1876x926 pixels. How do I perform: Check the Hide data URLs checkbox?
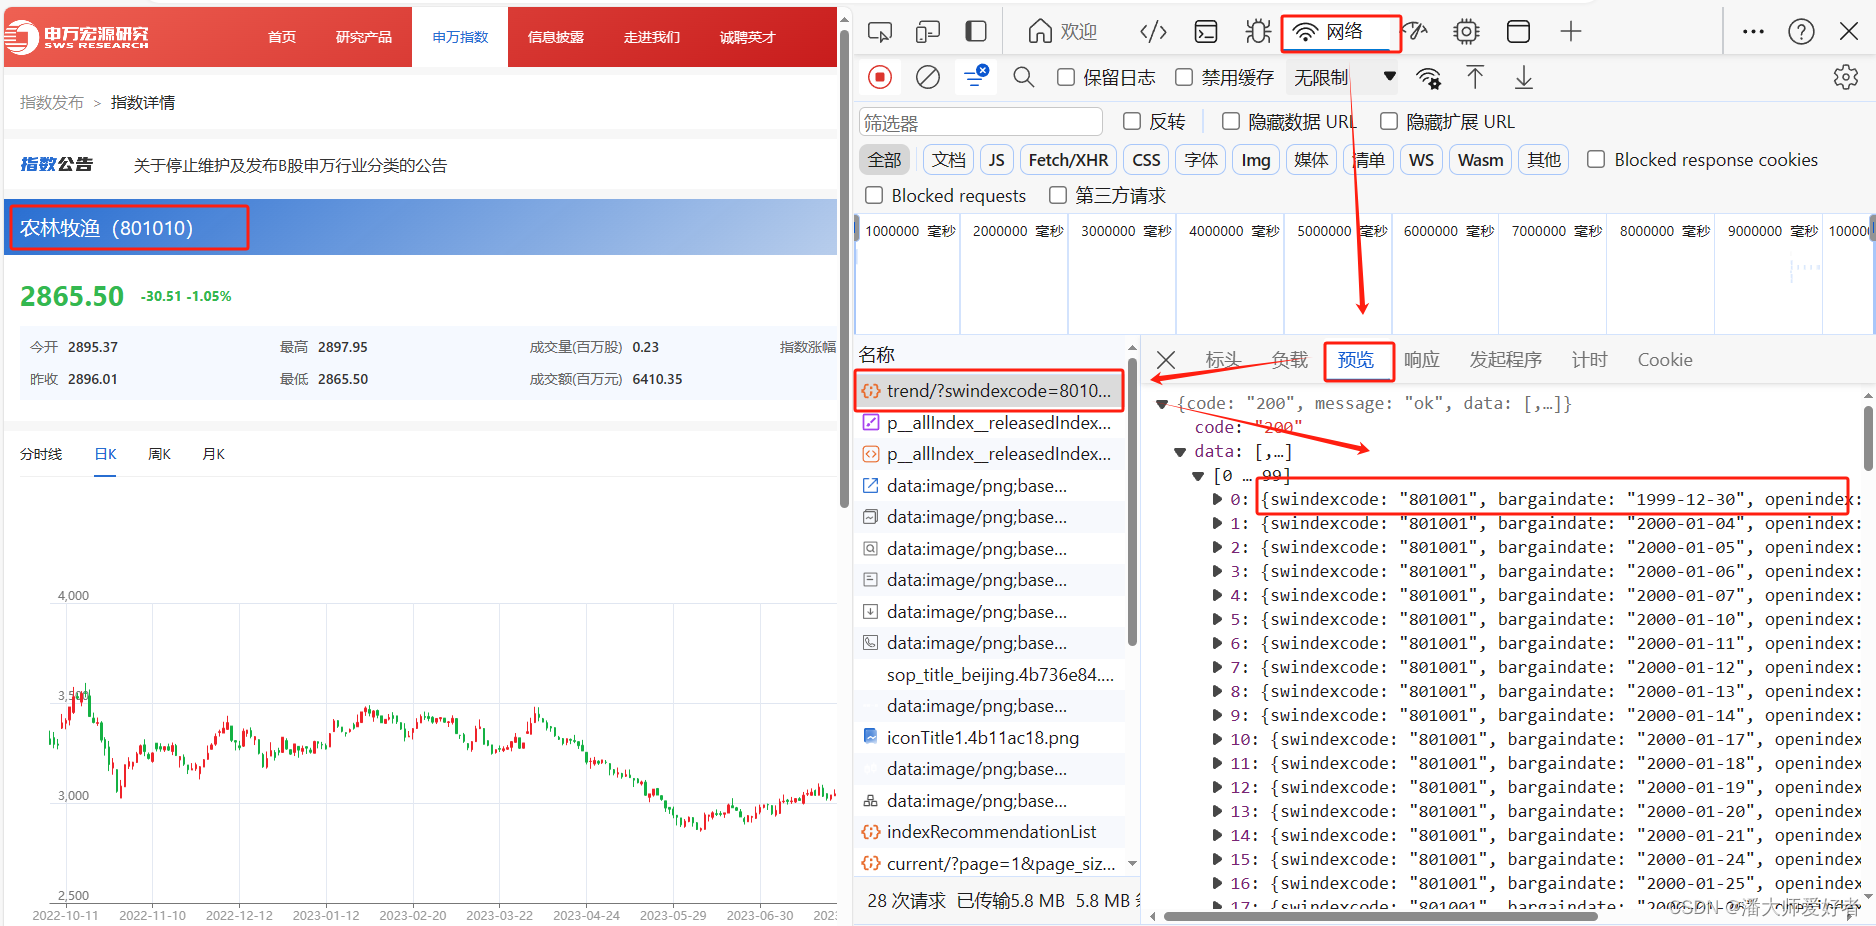(x=1231, y=121)
